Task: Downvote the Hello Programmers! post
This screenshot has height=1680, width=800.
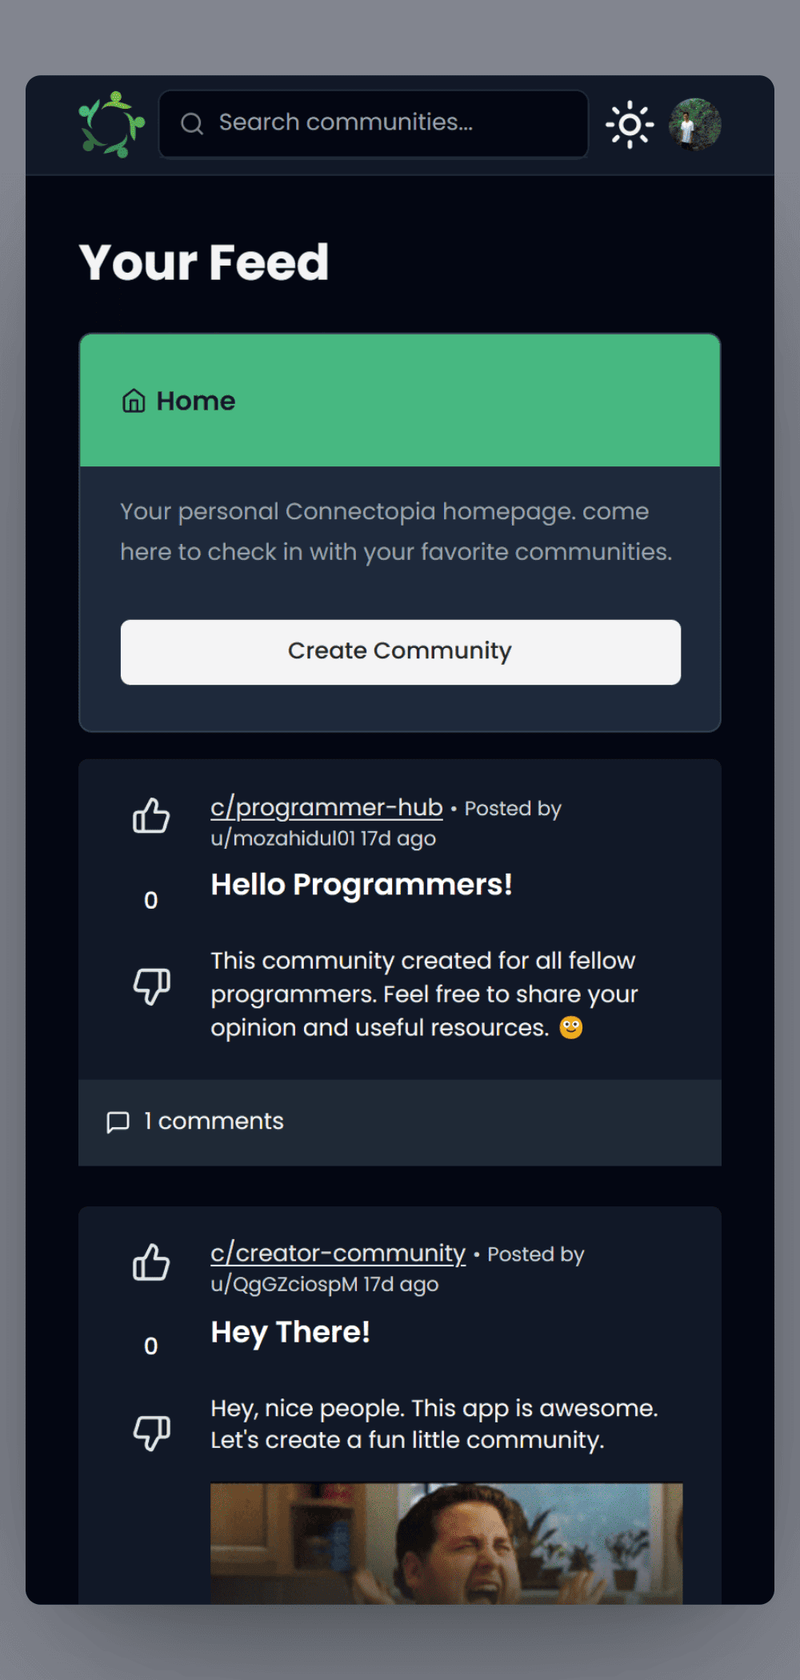Action: 151,986
